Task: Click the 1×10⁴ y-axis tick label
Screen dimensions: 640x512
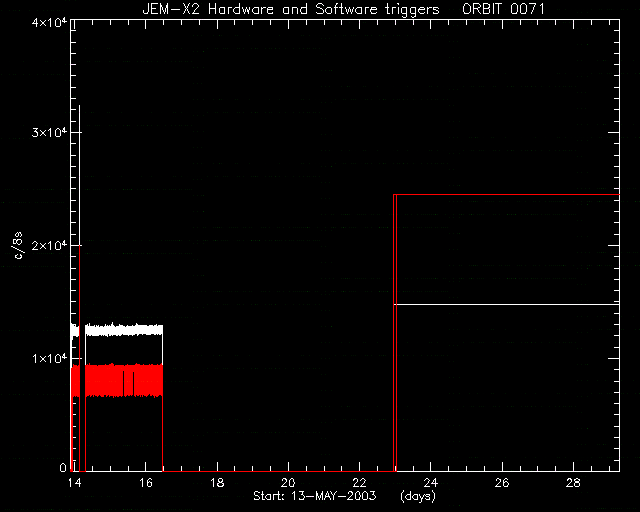Action: click(49, 358)
